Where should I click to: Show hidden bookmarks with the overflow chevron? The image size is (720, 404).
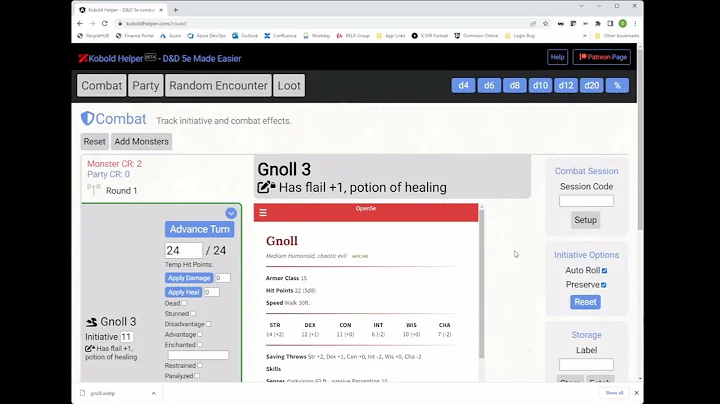[585, 36]
